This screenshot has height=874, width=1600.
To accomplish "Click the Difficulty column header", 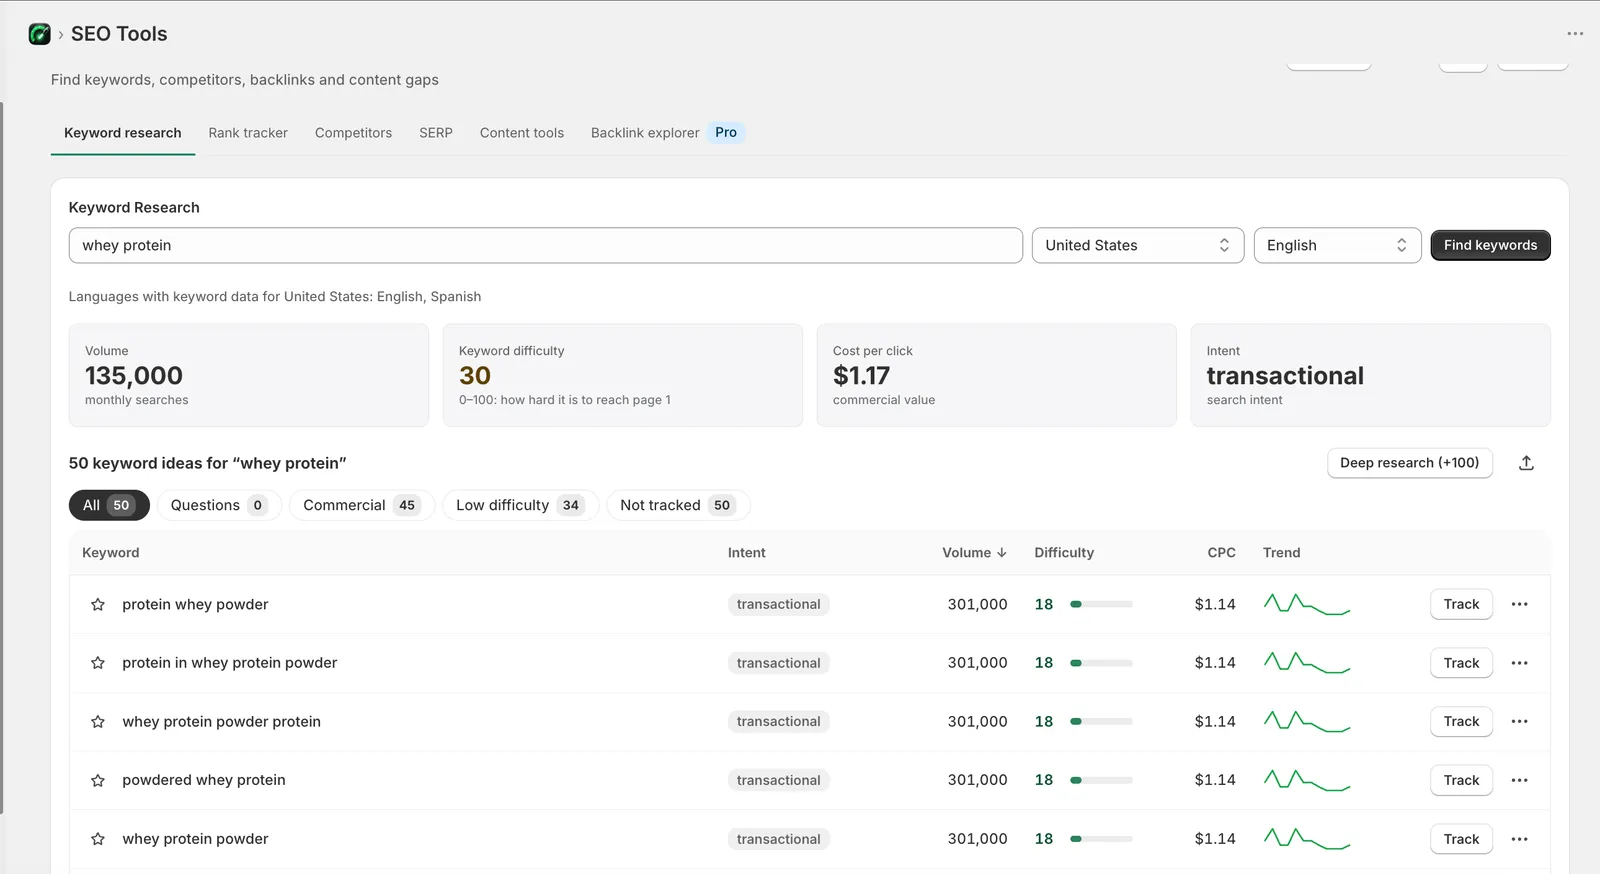I will click(1064, 552).
